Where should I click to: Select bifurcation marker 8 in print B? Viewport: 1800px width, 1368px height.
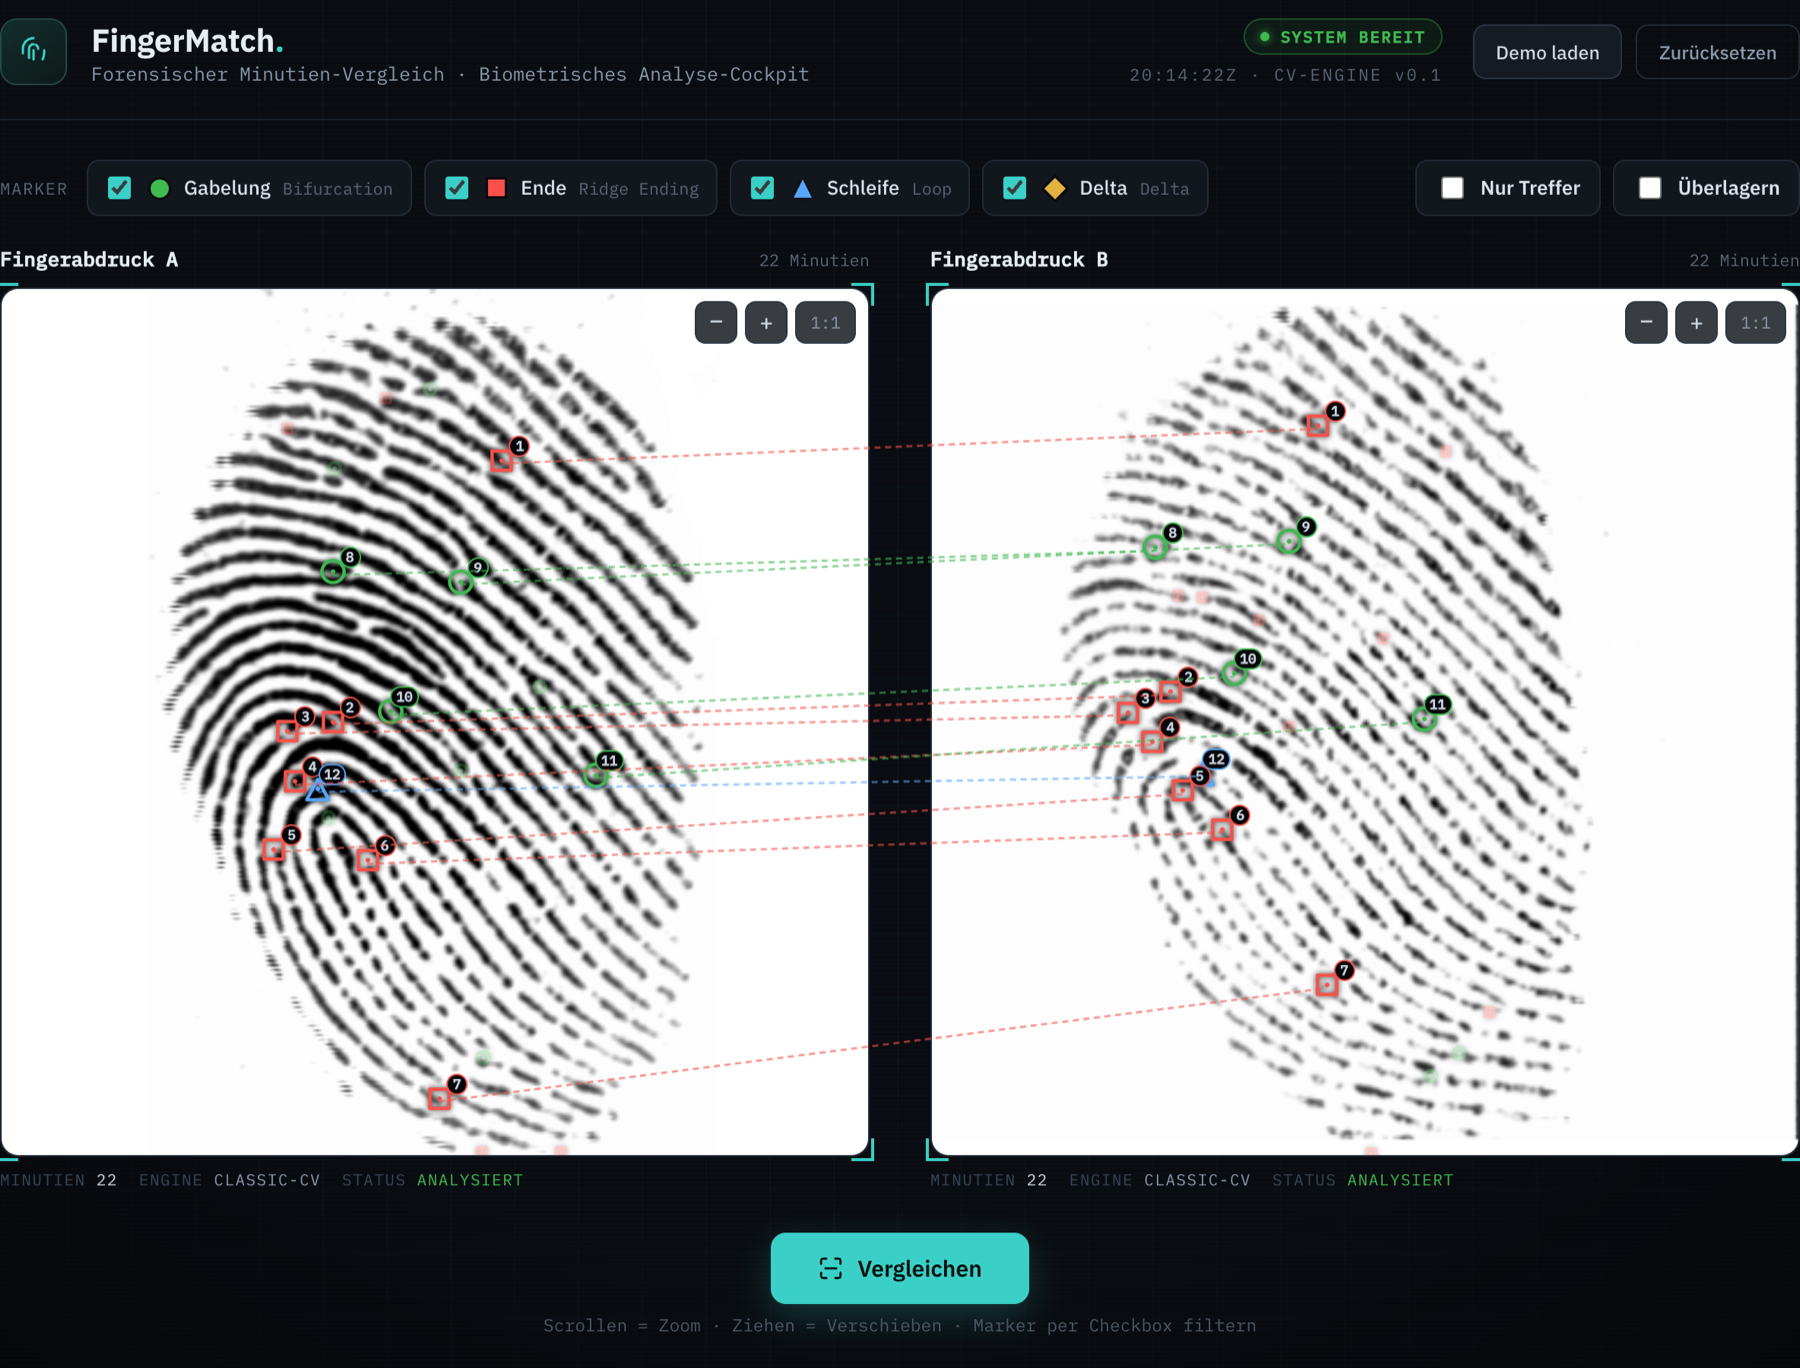point(1155,547)
